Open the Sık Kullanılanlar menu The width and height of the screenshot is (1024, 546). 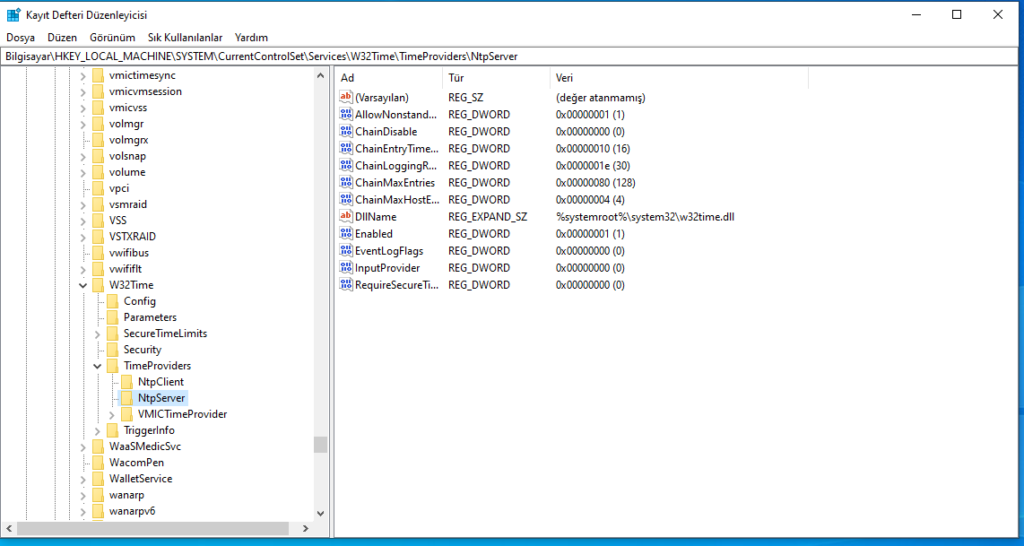pos(186,37)
